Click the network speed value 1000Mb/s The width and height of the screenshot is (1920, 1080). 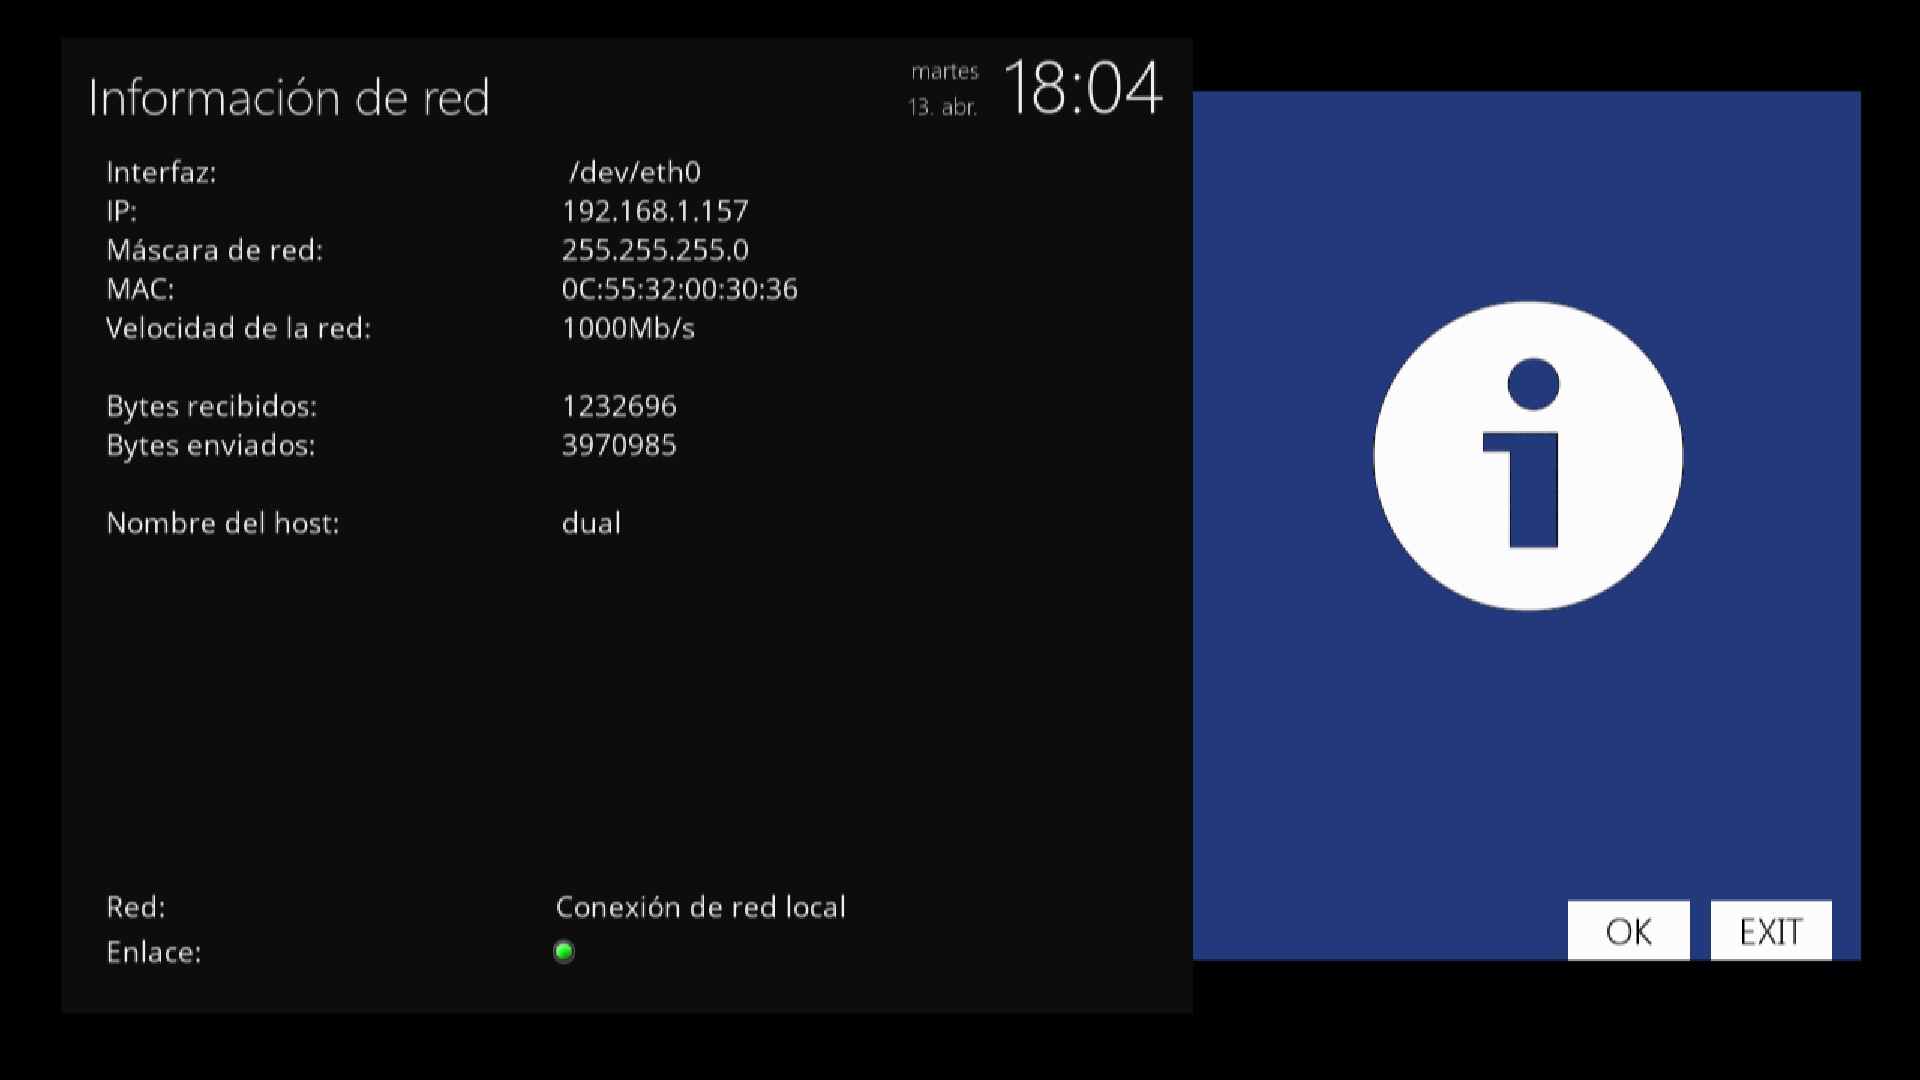pyautogui.click(x=628, y=328)
